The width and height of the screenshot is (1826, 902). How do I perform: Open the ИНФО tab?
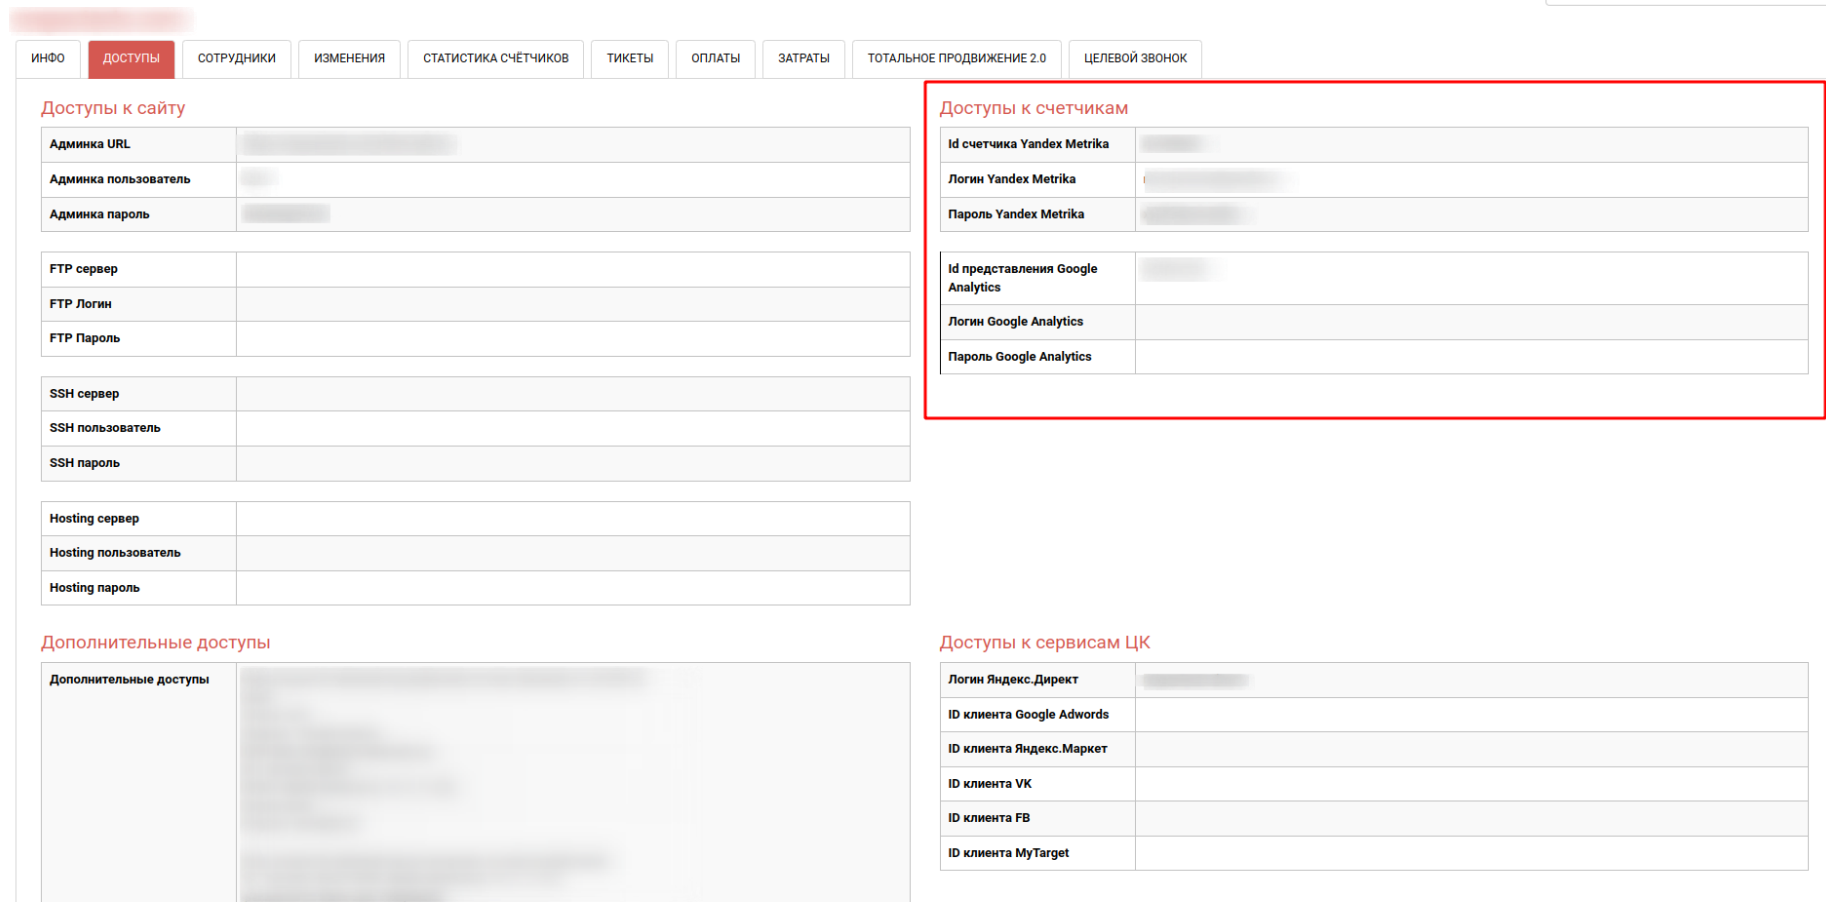click(x=48, y=59)
